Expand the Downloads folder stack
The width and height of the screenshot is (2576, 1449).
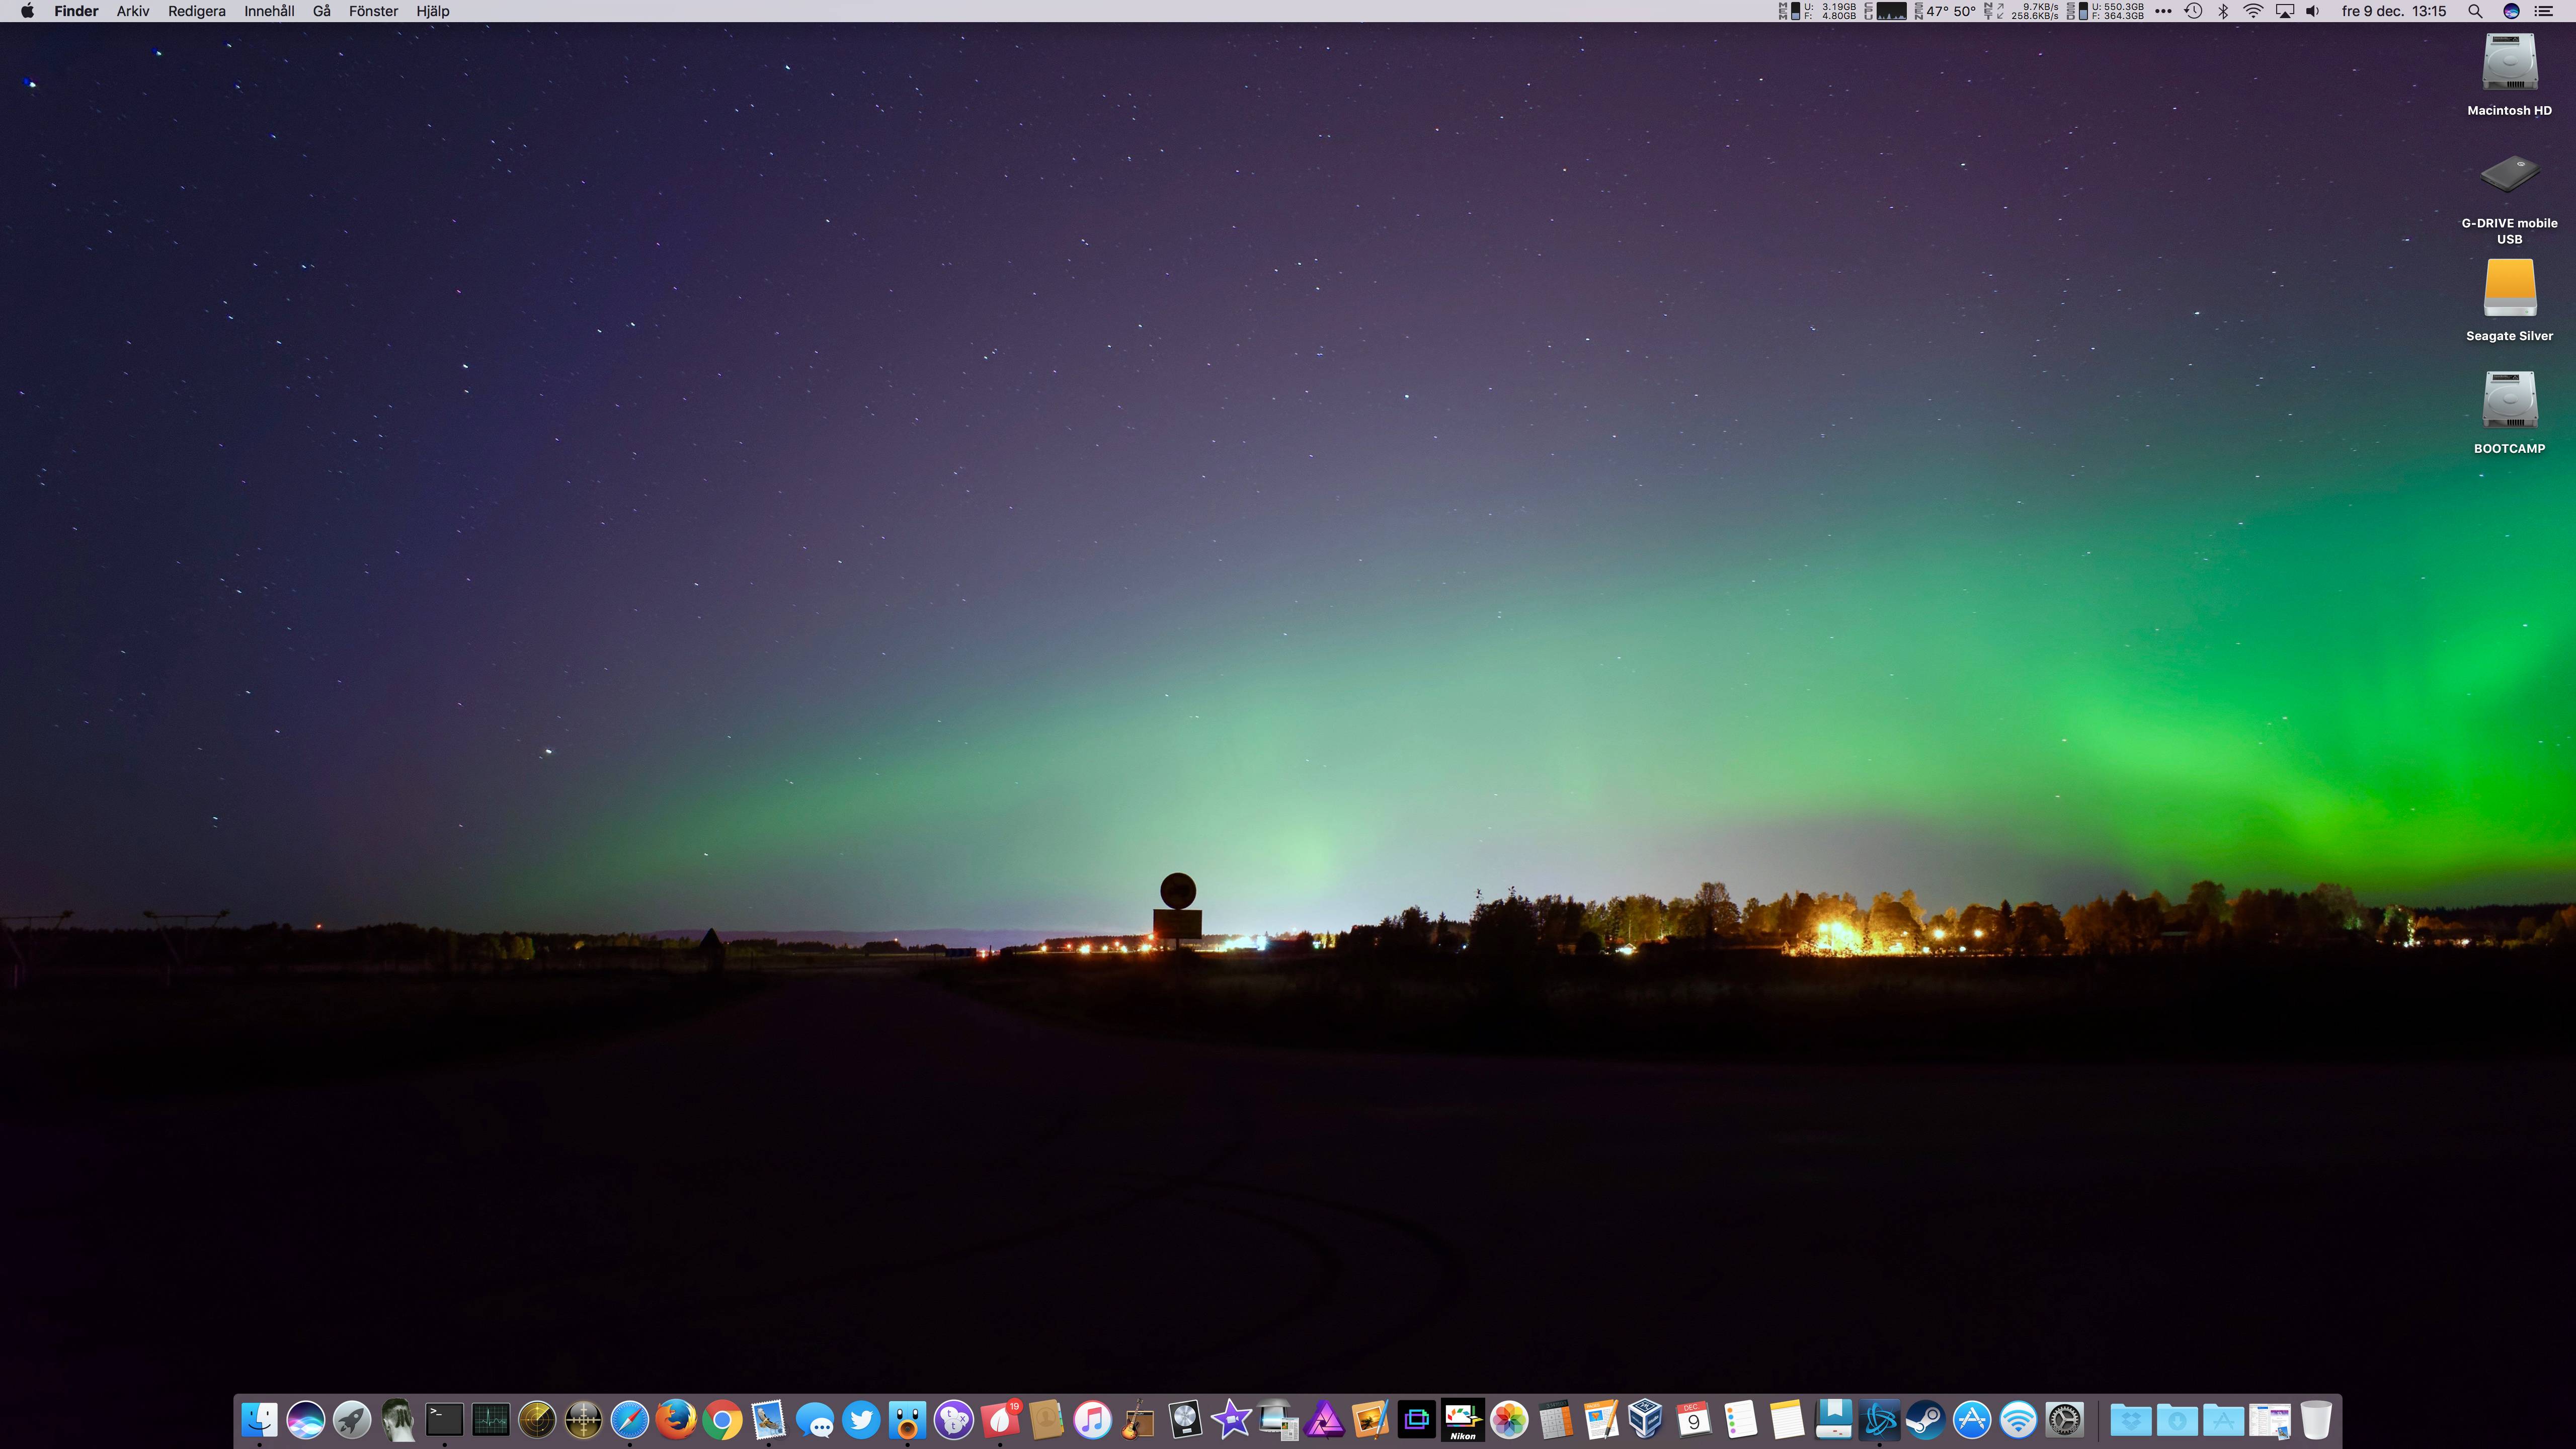2177,1419
